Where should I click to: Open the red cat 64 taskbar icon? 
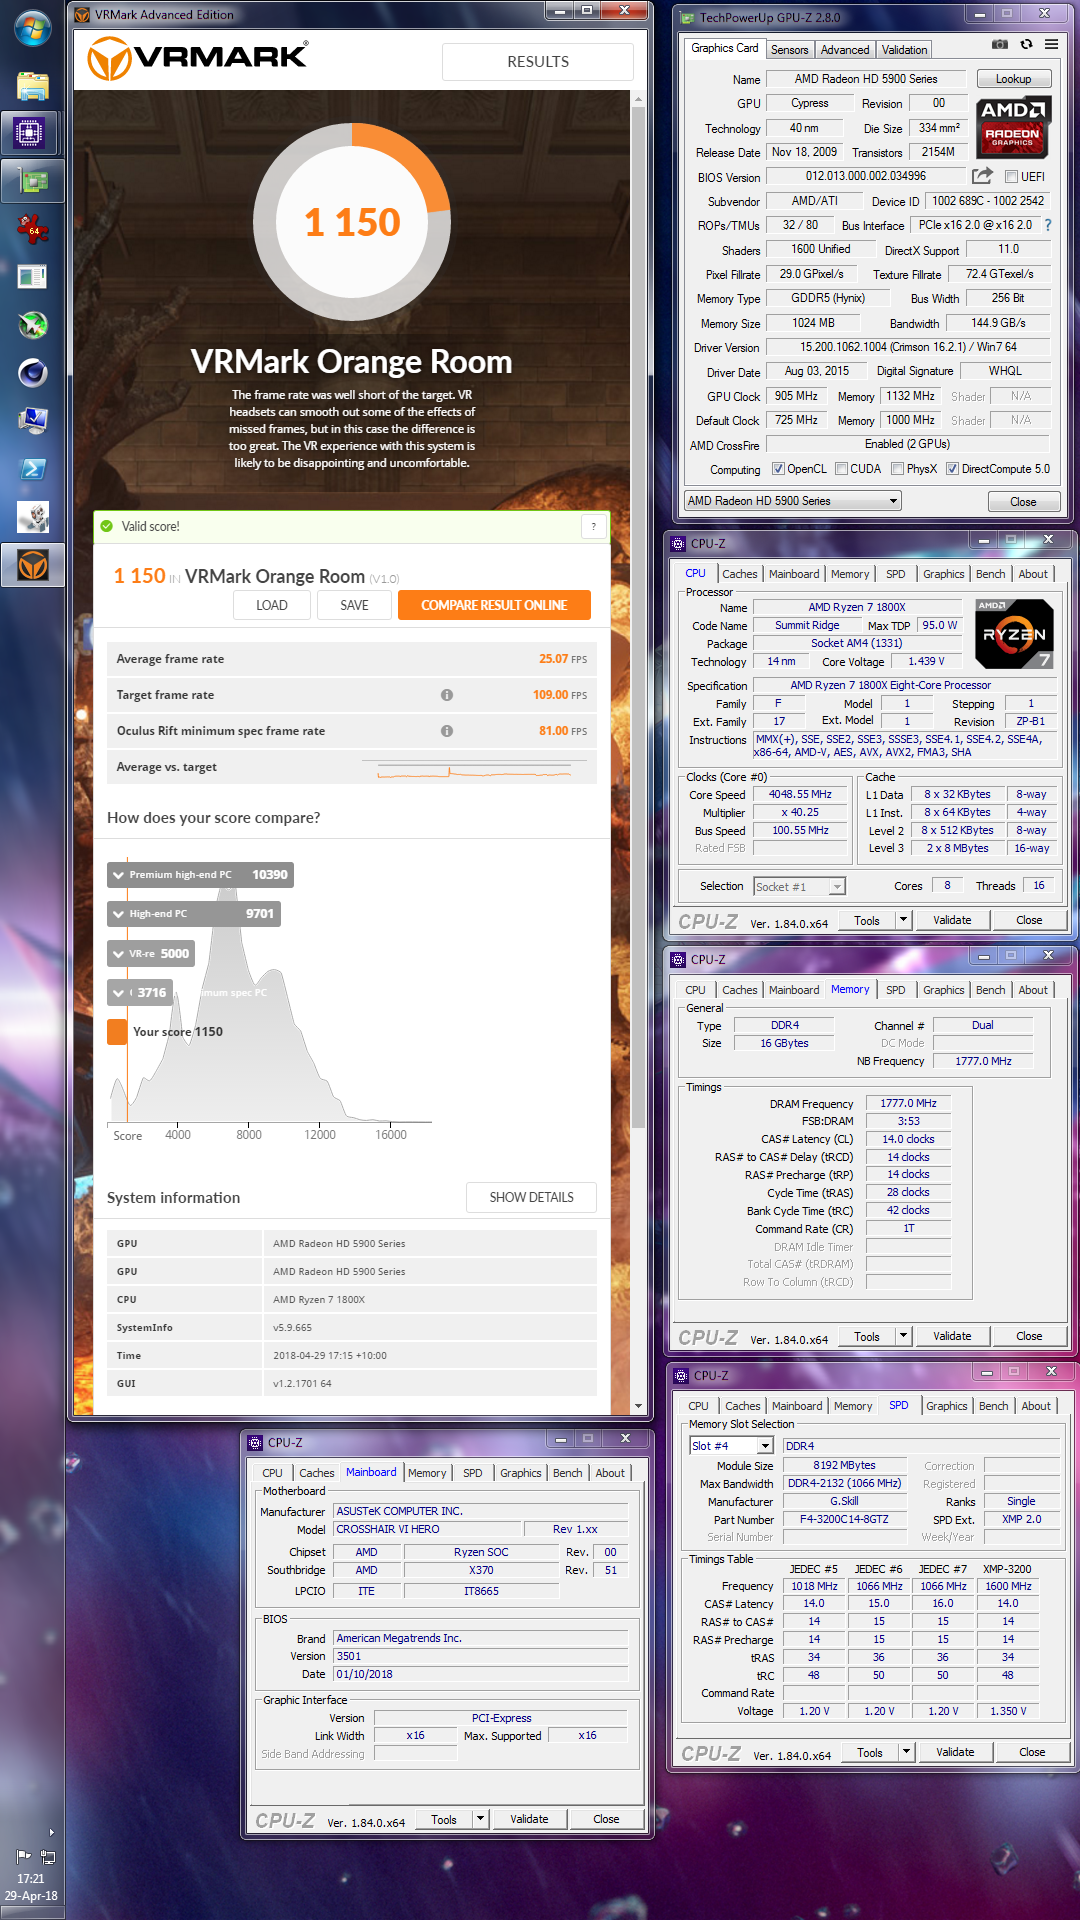point(33,229)
